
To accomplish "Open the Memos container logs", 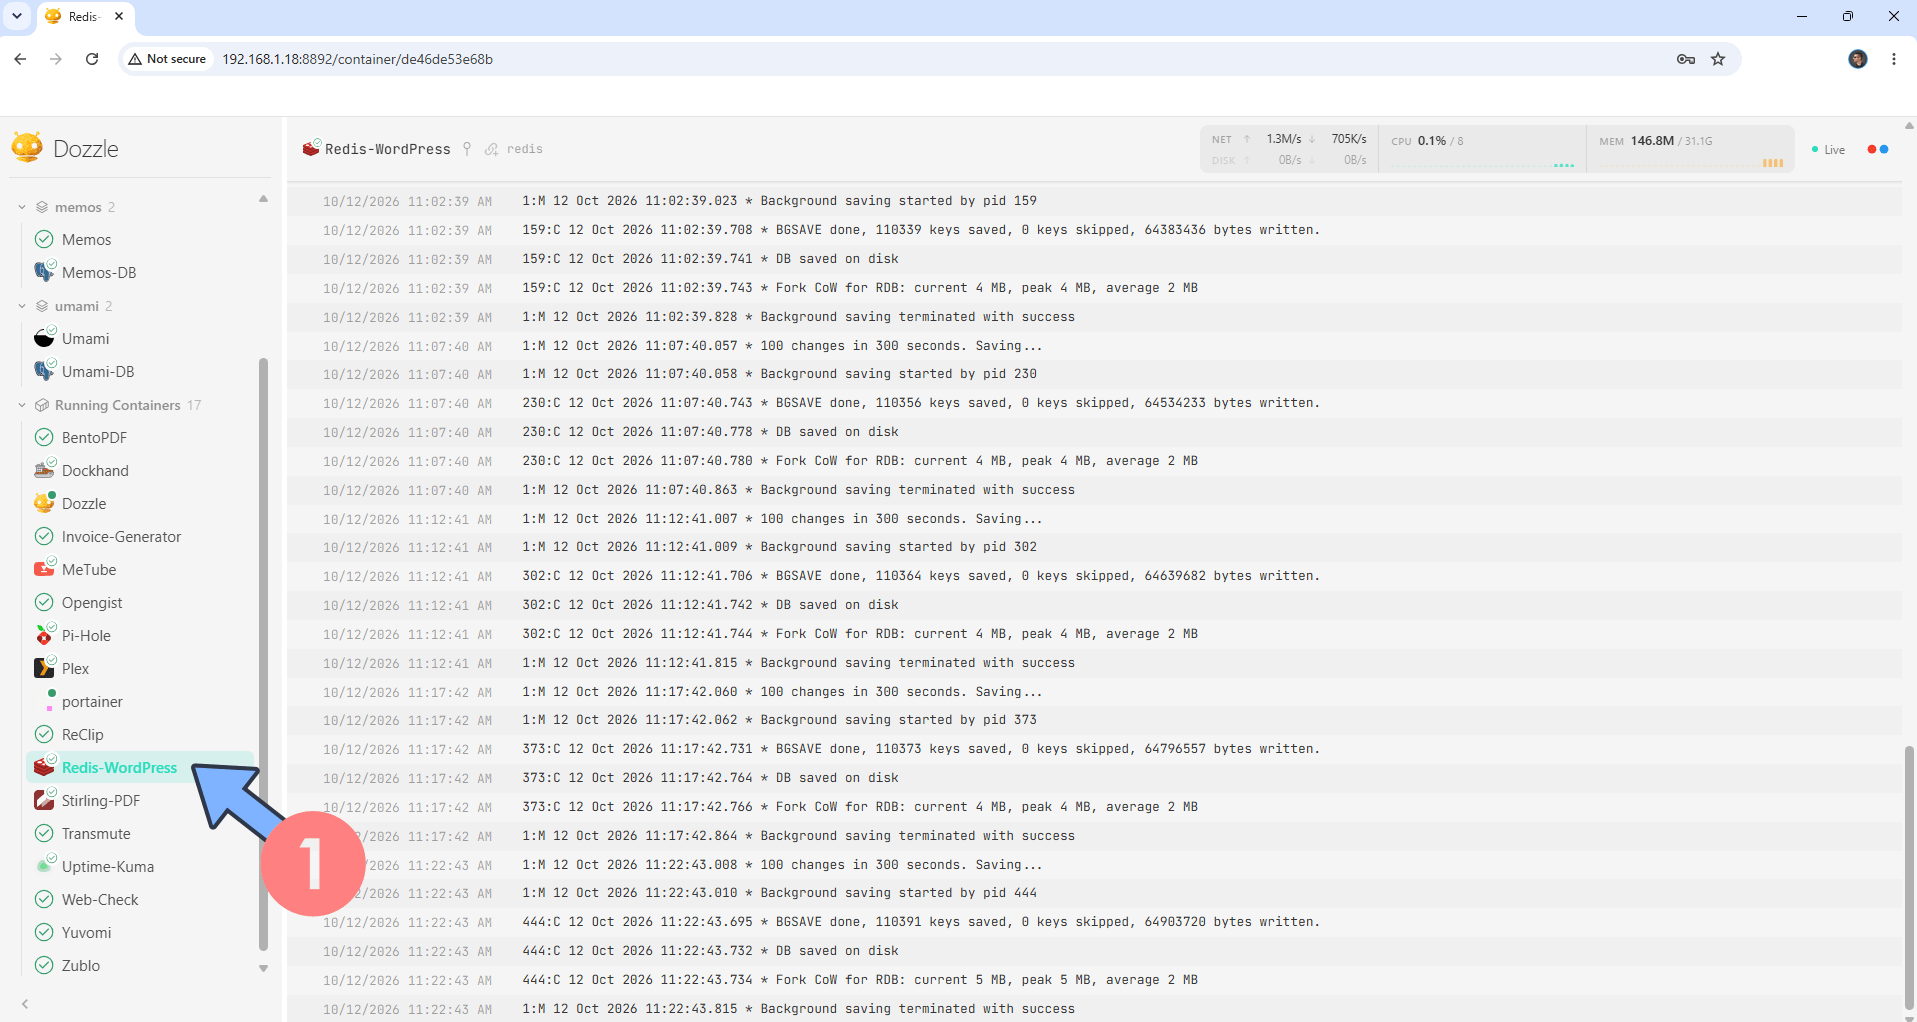I will pyautogui.click(x=86, y=240).
